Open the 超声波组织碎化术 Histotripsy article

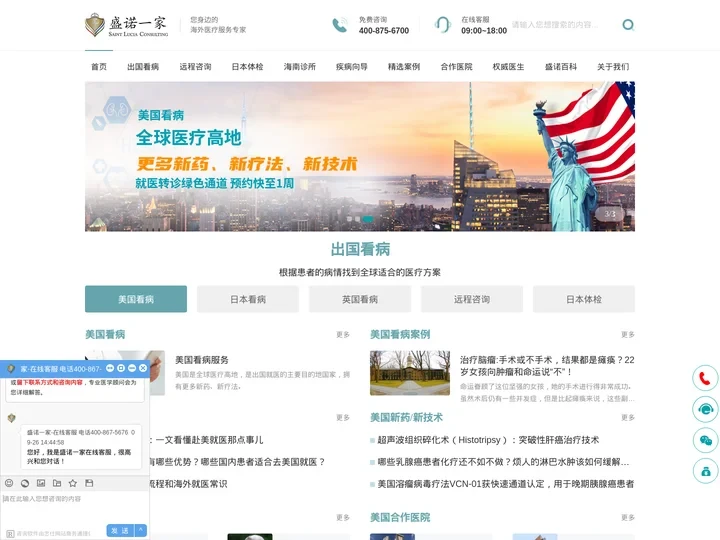tap(488, 440)
